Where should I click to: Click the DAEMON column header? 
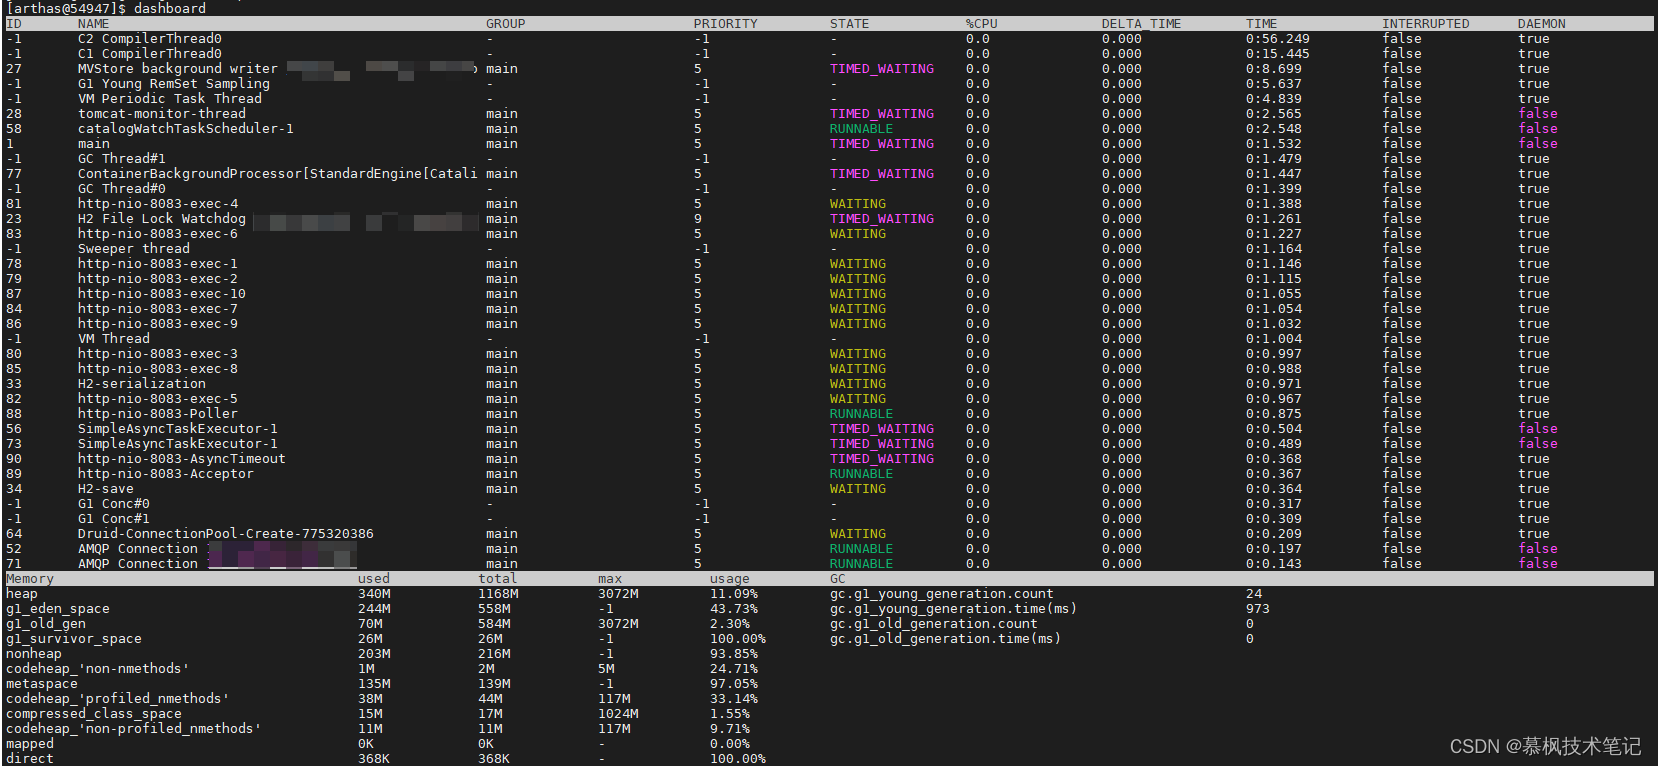pyautogui.click(x=1542, y=24)
